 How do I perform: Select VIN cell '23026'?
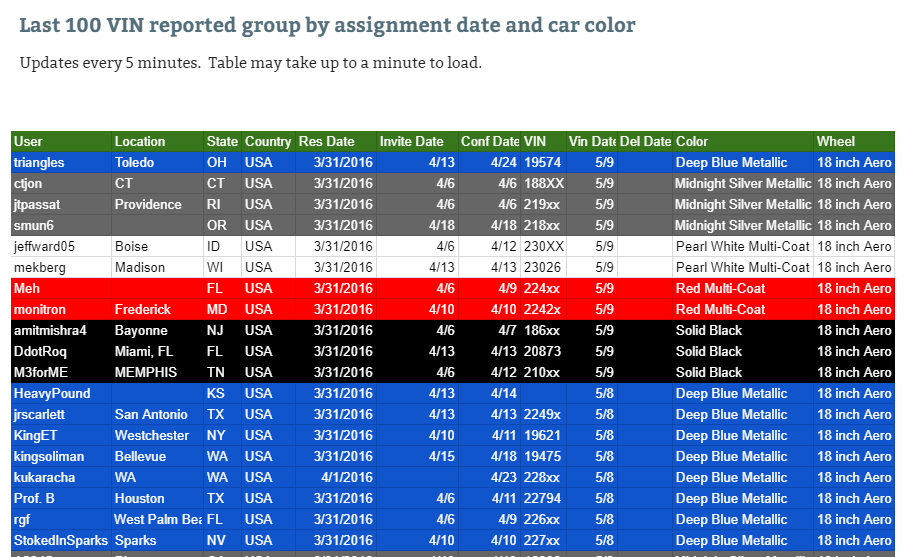543,267
